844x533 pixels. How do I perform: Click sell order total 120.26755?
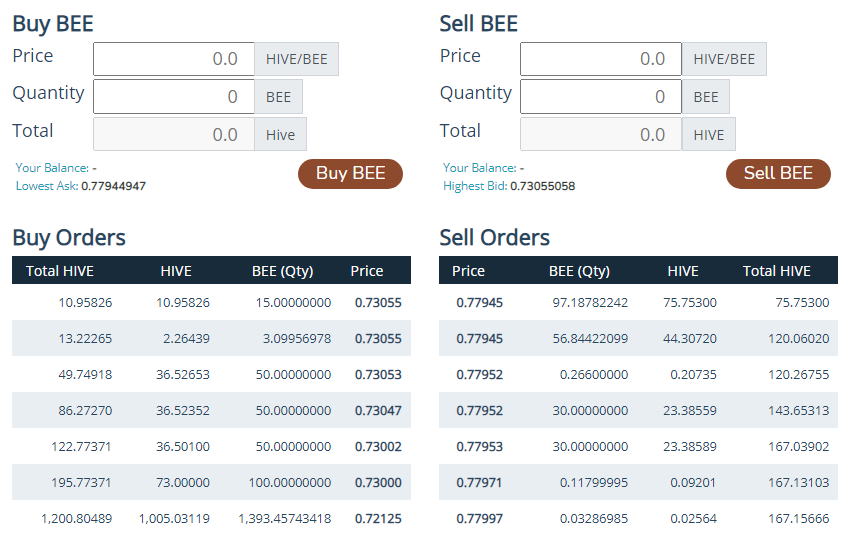[799, 375]
